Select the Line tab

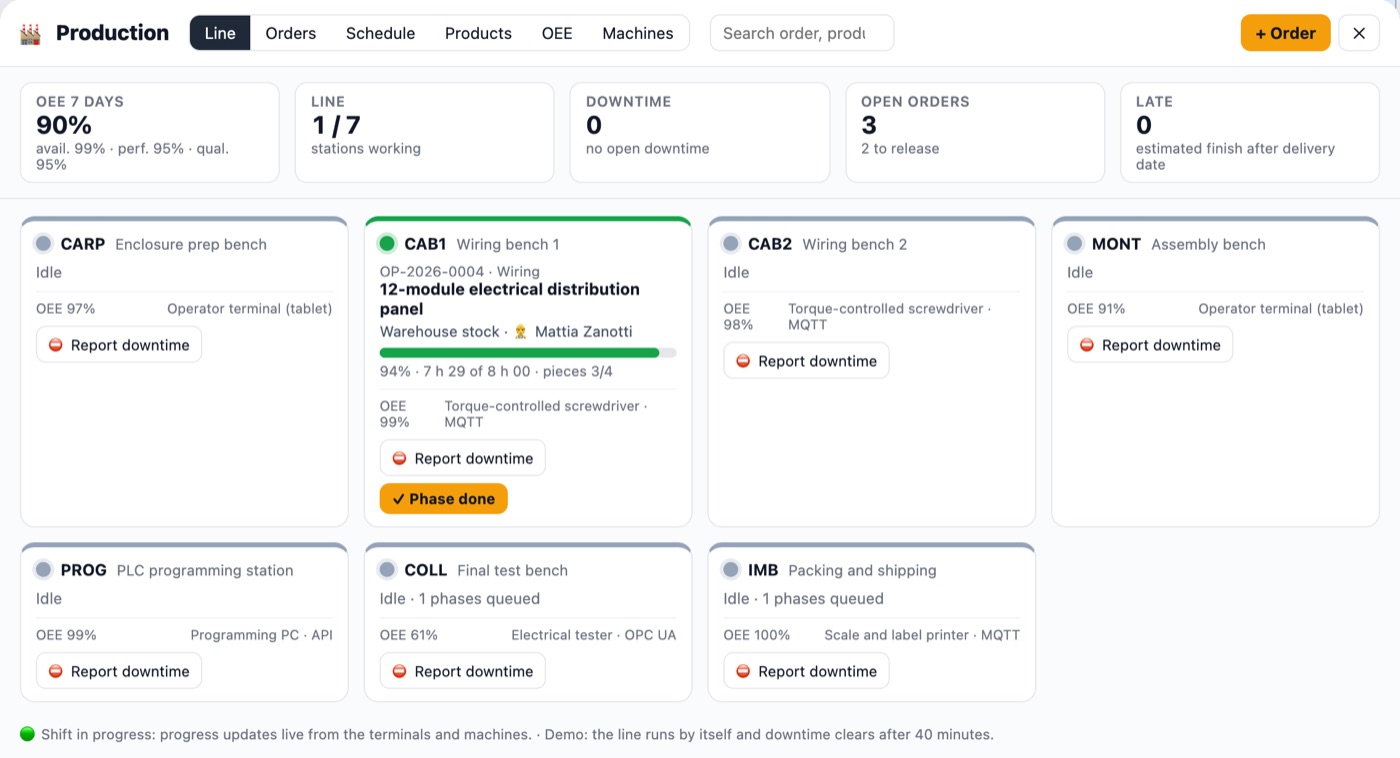pyautogui.click(x=220, y=33)
